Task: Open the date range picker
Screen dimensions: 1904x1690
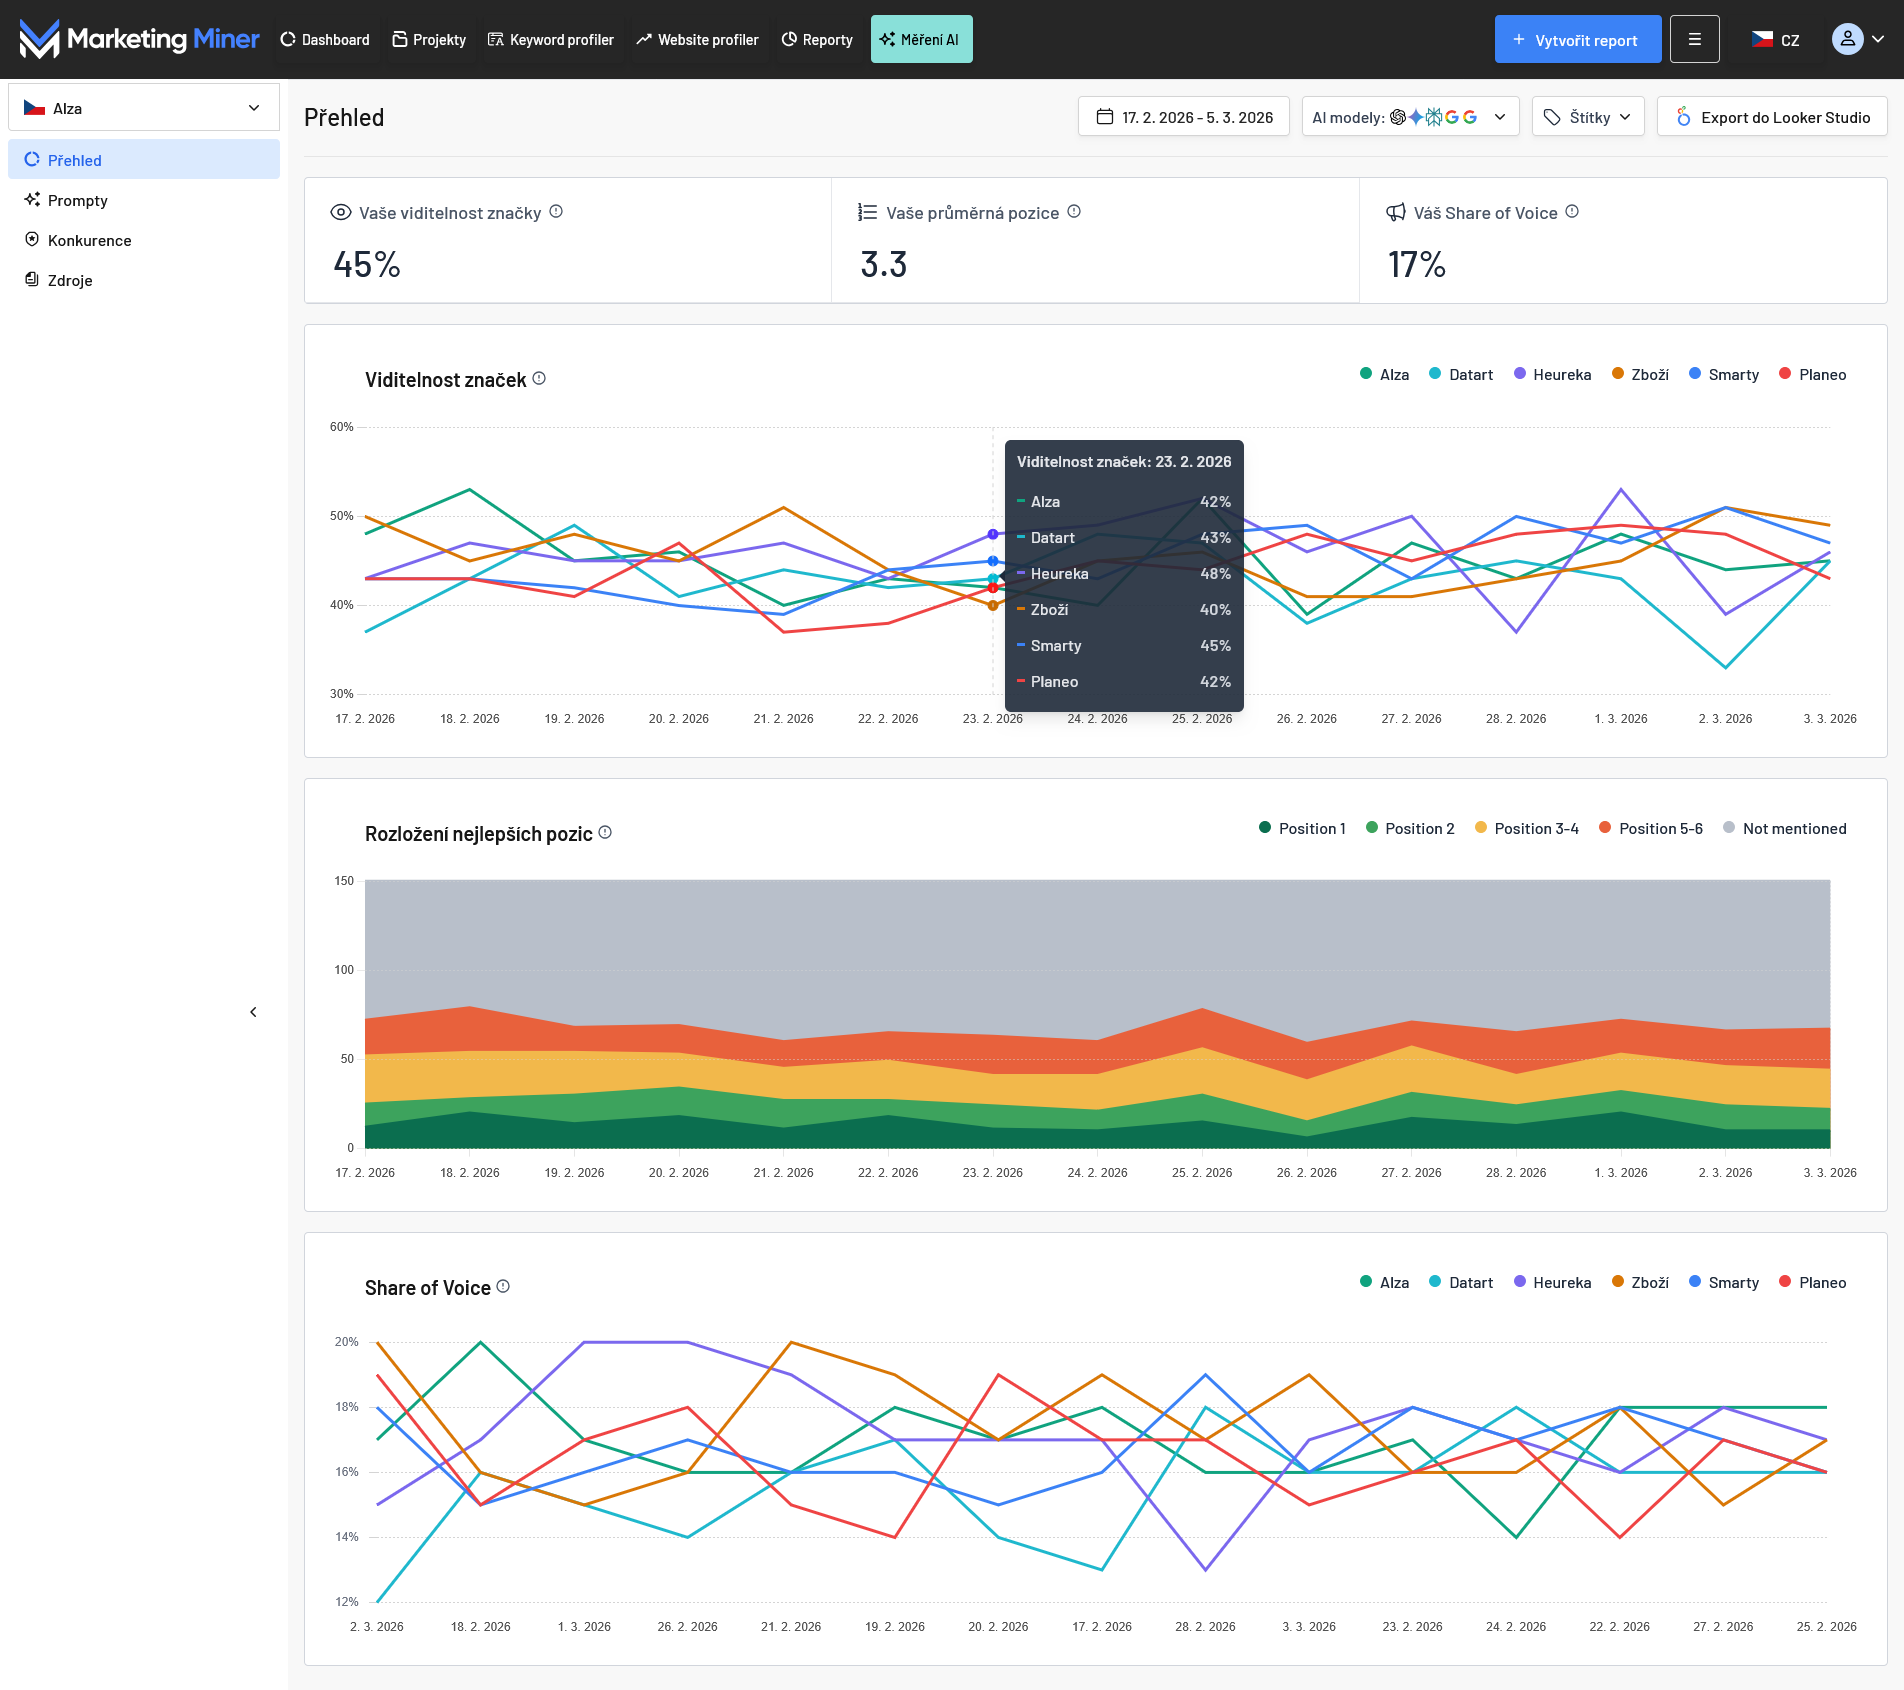Action: [1183, 117]
